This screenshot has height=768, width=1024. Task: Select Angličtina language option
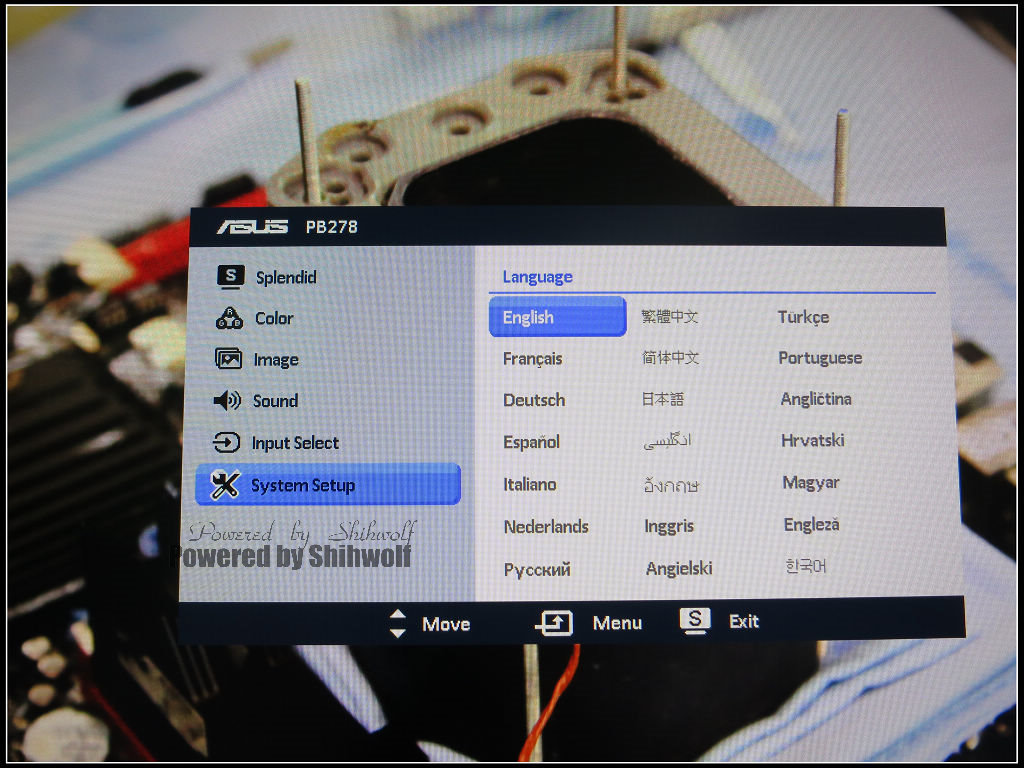(816, 398)
